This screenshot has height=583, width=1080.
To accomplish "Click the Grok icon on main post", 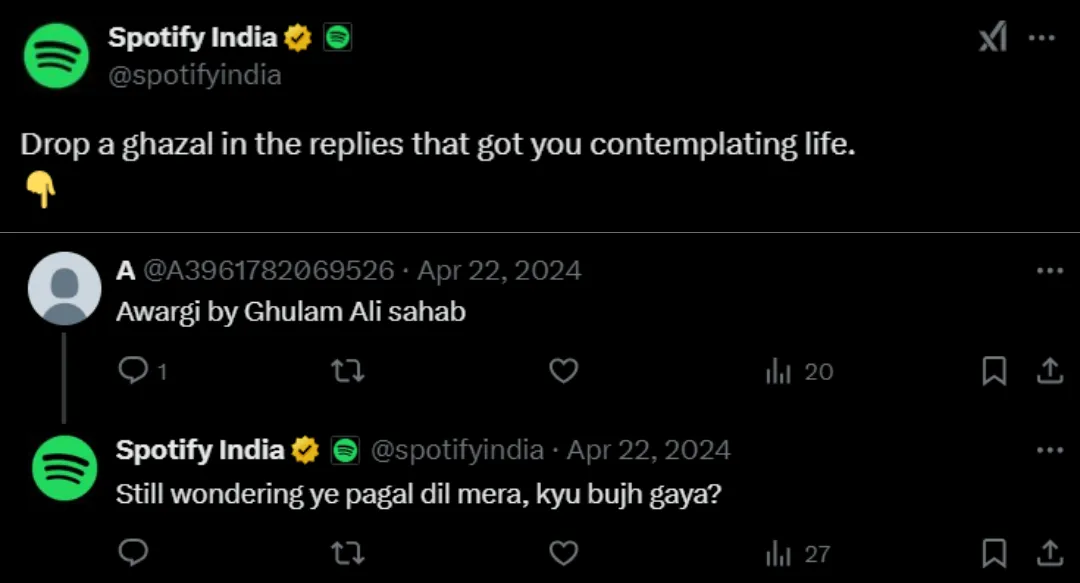I will (993, 37).
